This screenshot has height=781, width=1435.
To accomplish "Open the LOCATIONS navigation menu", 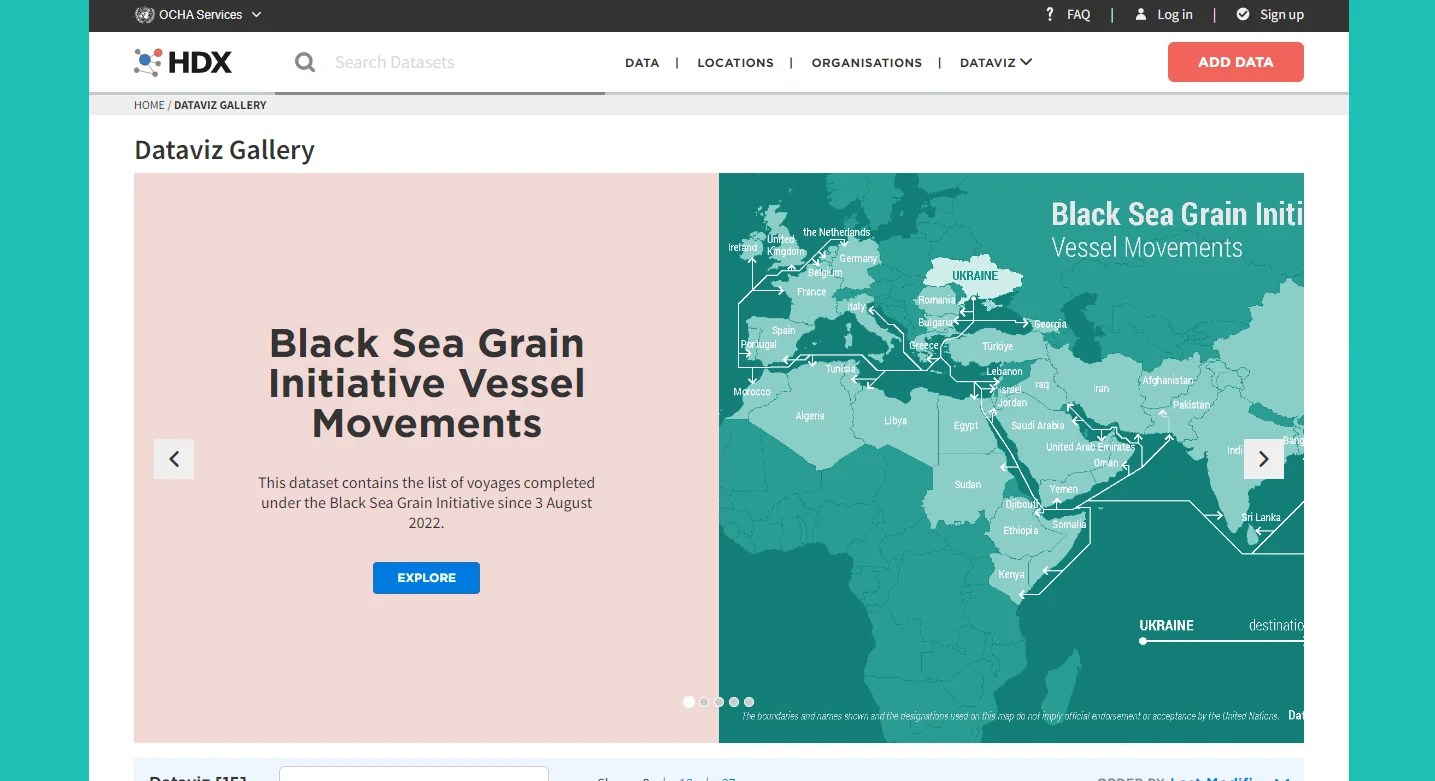I will tap(735, 62).
